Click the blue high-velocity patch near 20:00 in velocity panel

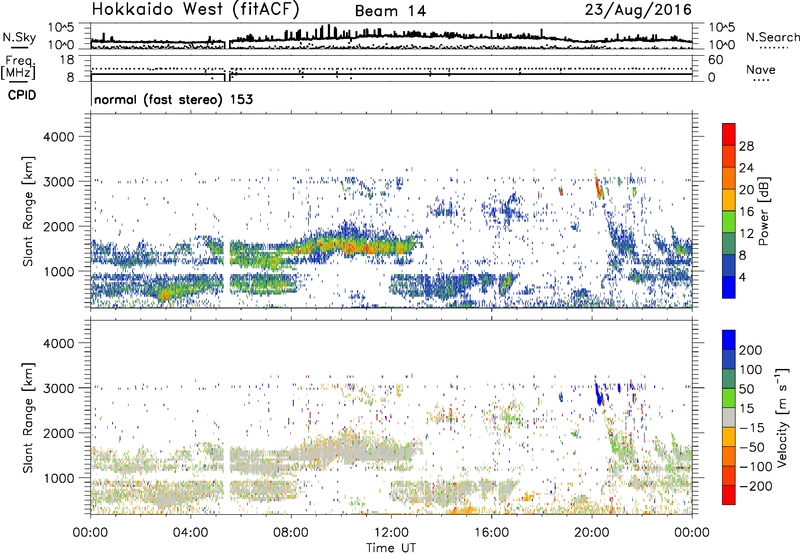[598, 394]
